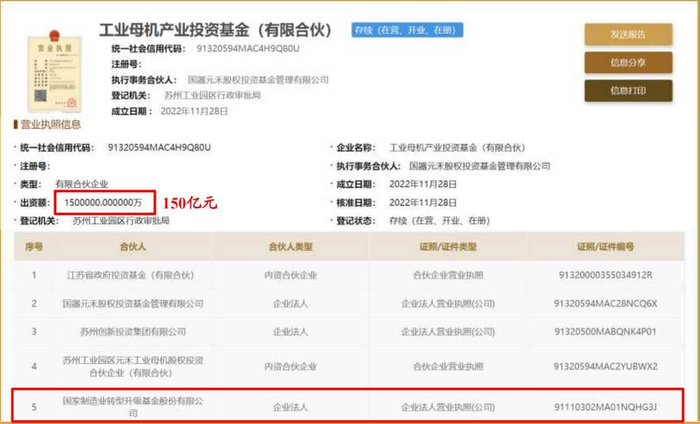Click the 营业执照信息 section heading
The height and width of the screenshot is (424, 700).
[x=50, y=125]
